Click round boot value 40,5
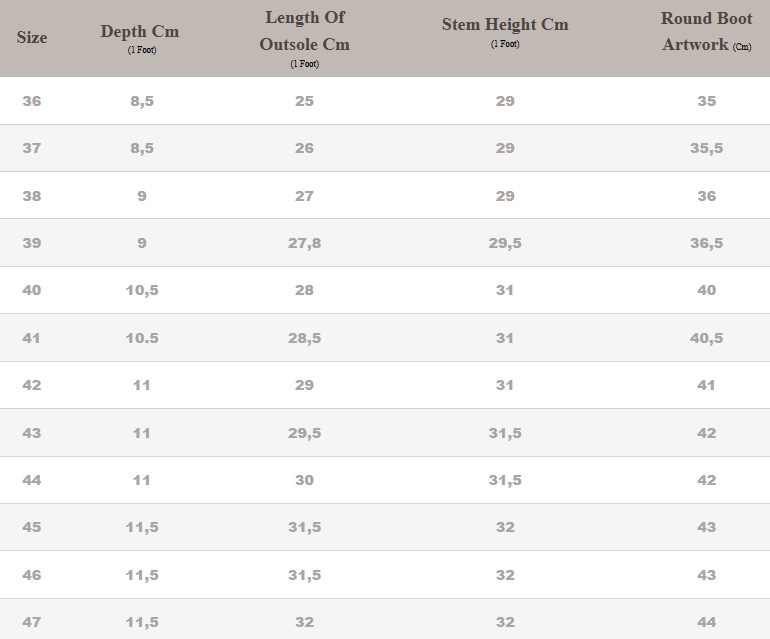The height and width of the screenshot is (639, 770). (707, 338)
